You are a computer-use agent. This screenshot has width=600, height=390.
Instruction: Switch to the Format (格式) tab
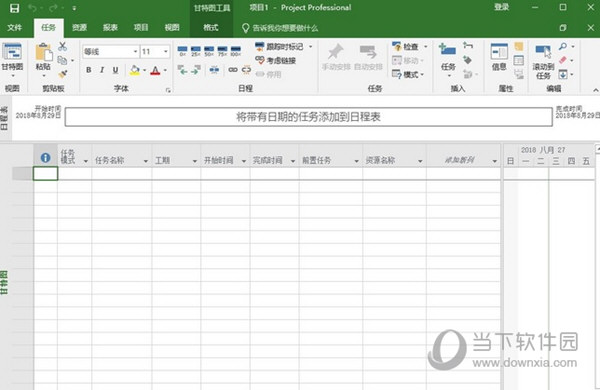[x=210, y=28]
